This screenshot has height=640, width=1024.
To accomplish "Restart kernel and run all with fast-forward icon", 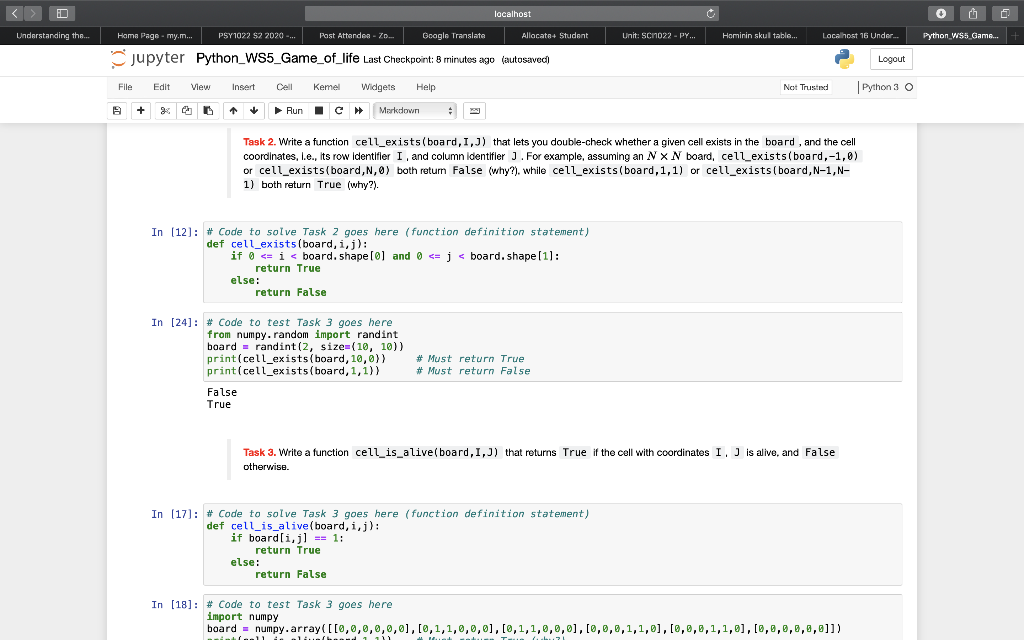I will [x=358, y=110].
